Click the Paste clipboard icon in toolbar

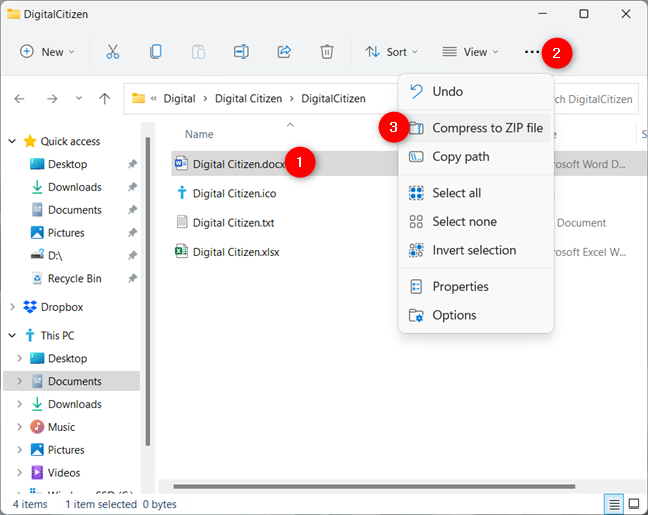[198, 52]
